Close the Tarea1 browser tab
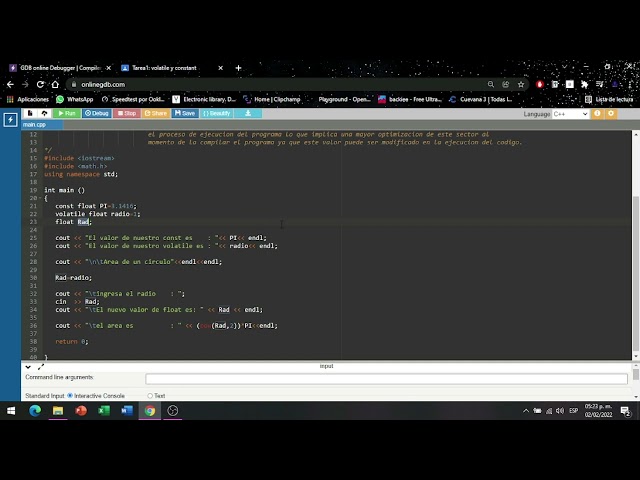 coord(220,68)
